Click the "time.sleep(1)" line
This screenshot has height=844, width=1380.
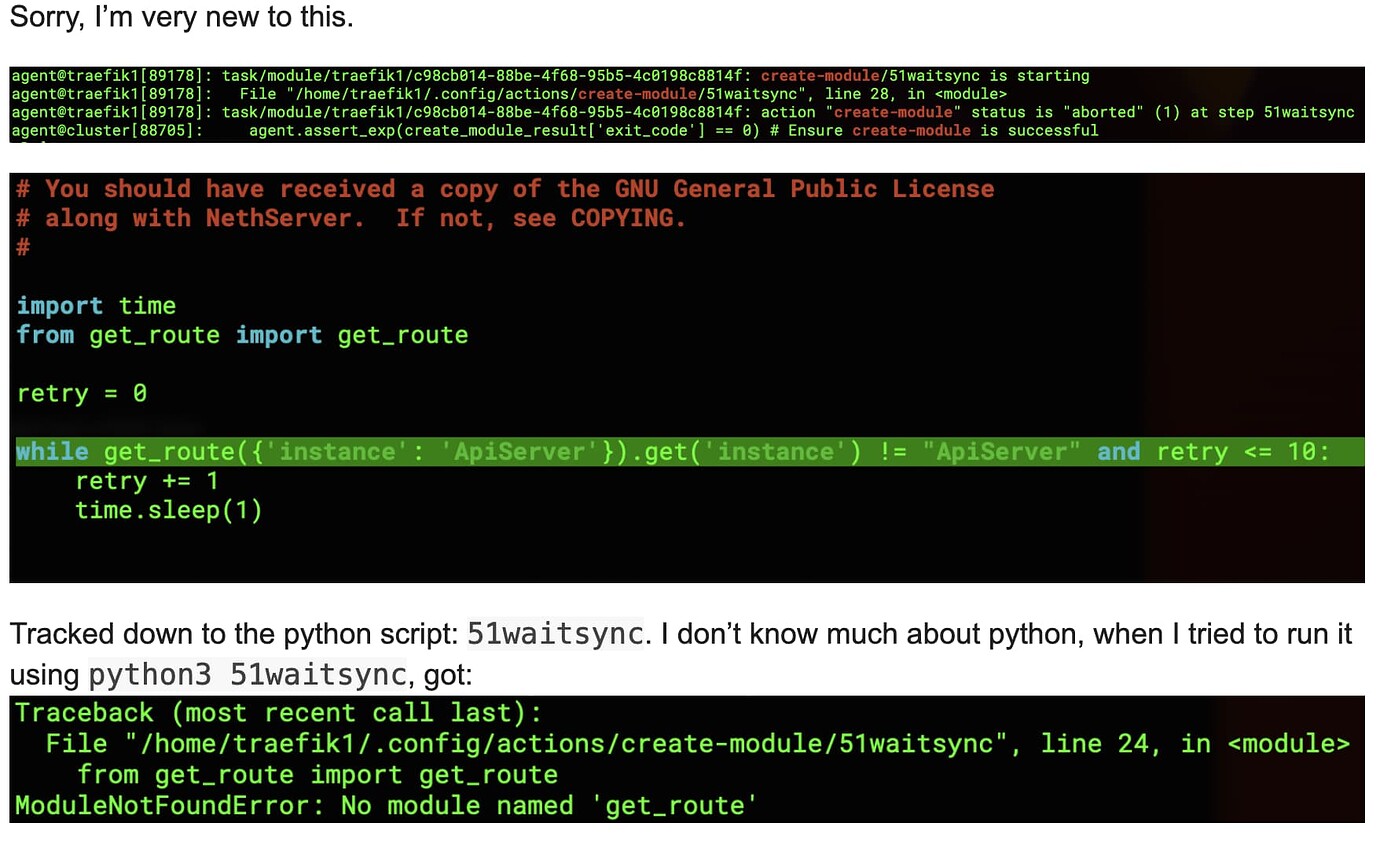click(x=169, y=511)
